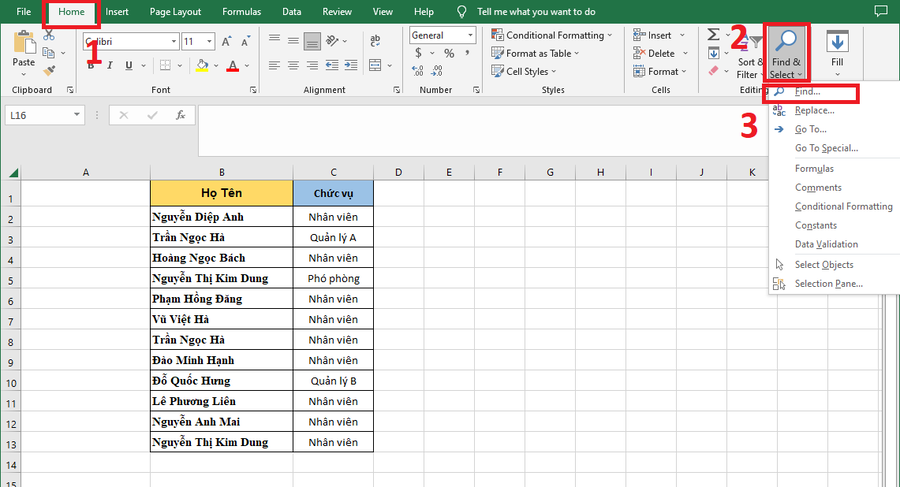
Task: Apply Percent Style
Action: (x=449, y=53)
